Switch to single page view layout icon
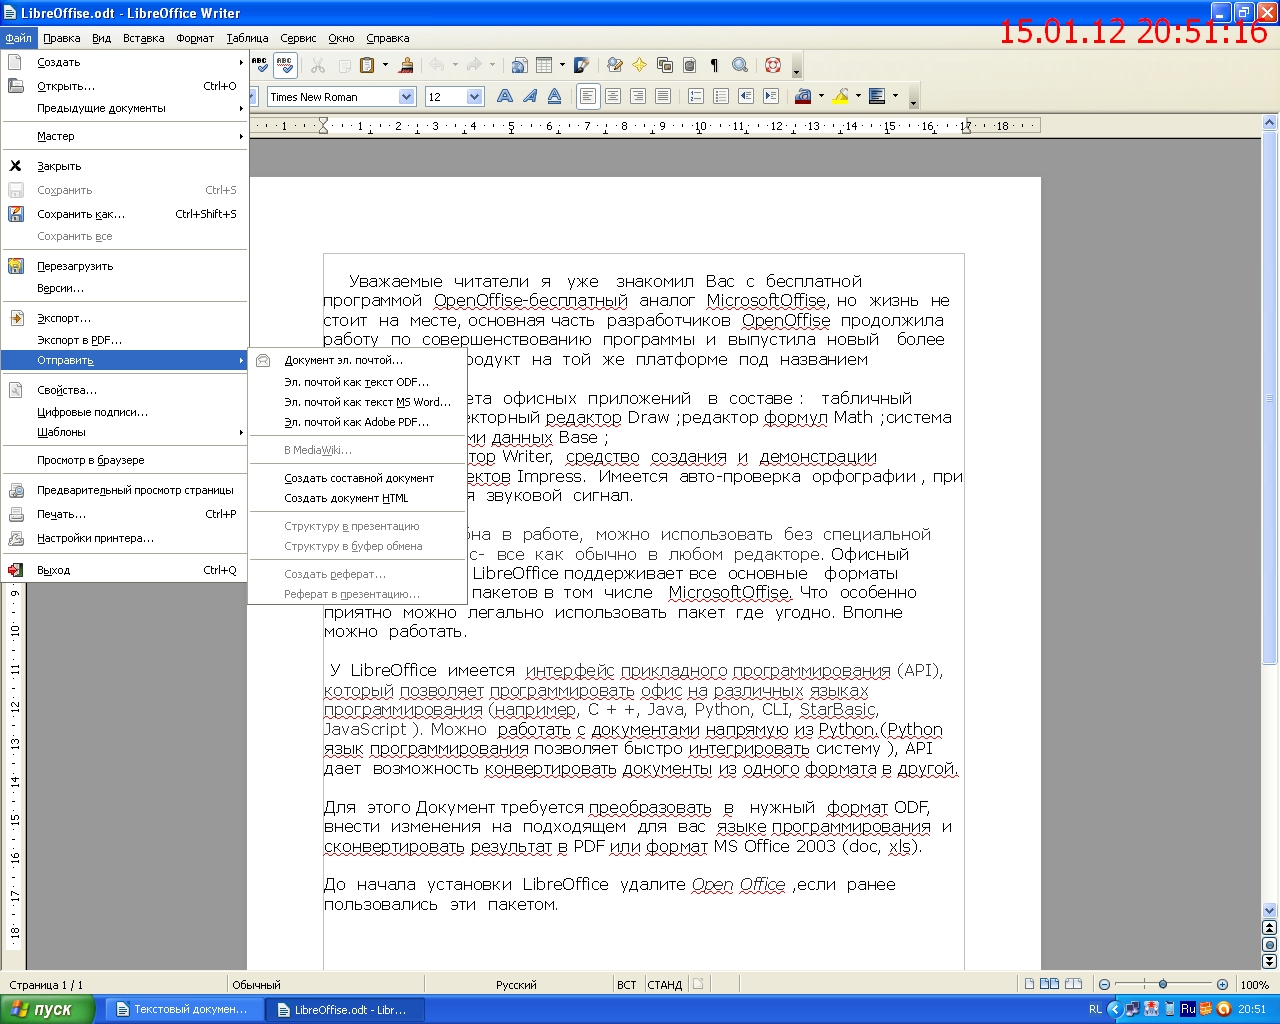Image resolution: width=1280 pixels, height=1024 pixels. [x=1028, y=984]
